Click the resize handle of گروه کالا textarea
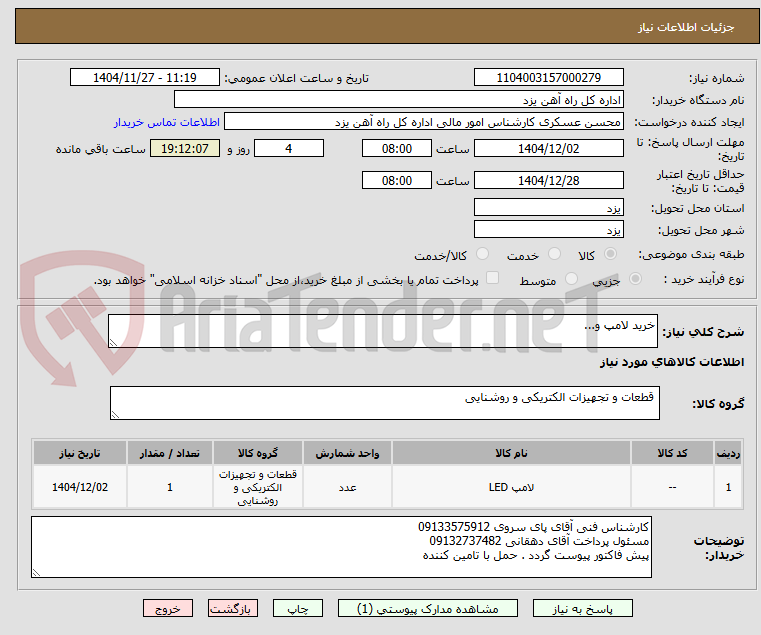The width and height of the screenshot is (761, 635). (115, 415)
